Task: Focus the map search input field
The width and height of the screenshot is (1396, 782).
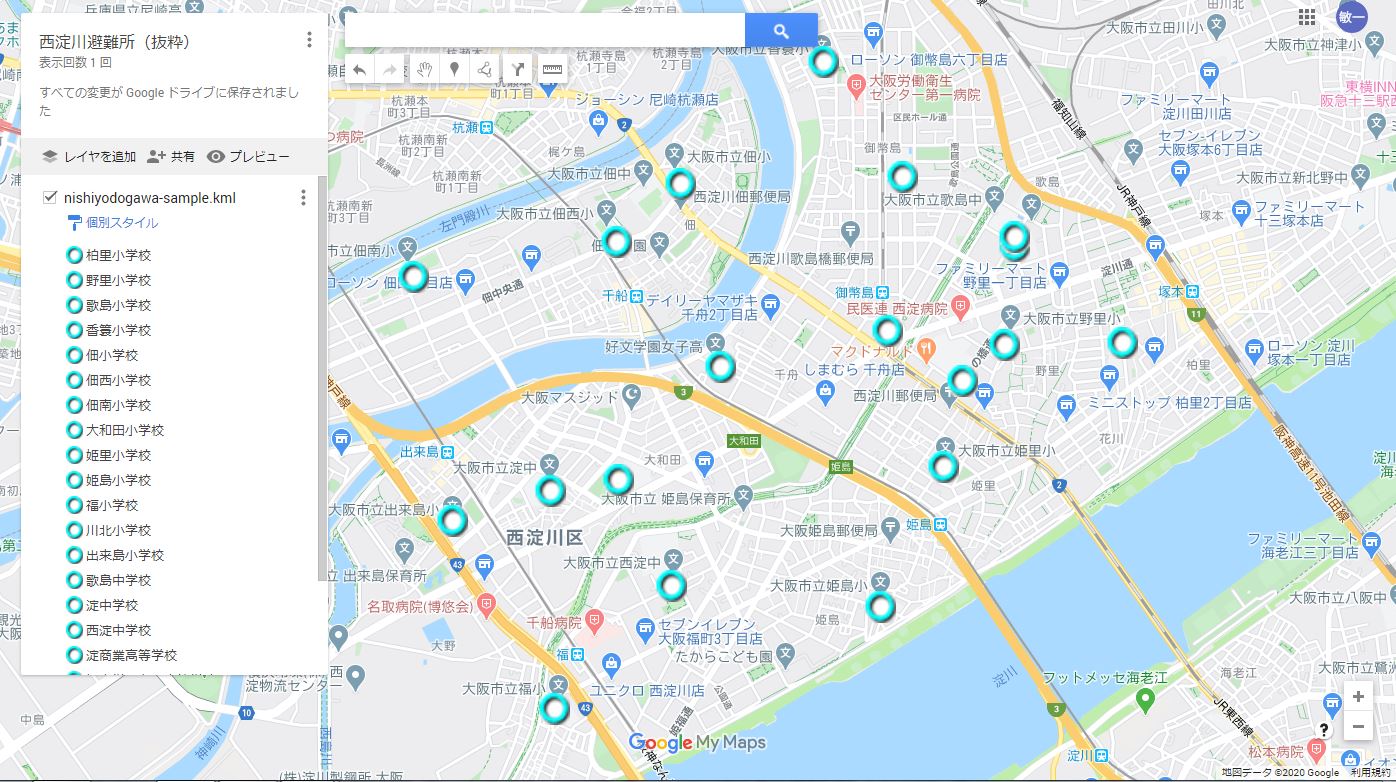Action: (545, 30)
